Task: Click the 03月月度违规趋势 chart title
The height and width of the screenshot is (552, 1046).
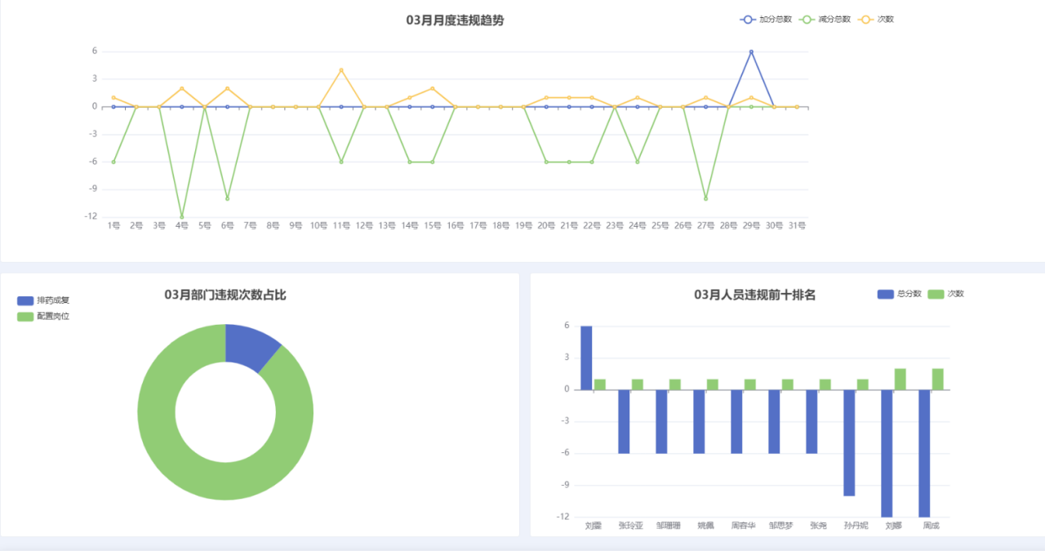Action: point(455,20)
